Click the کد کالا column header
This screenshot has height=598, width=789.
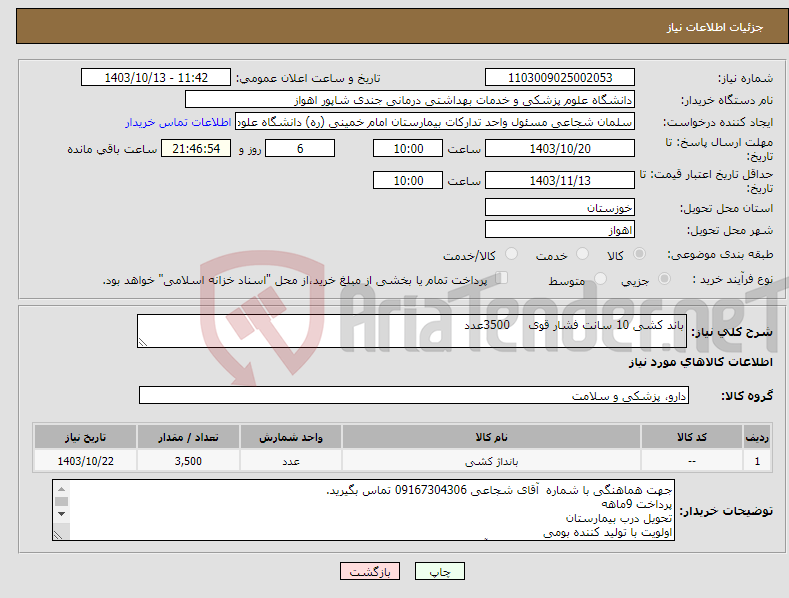(692, 437)
